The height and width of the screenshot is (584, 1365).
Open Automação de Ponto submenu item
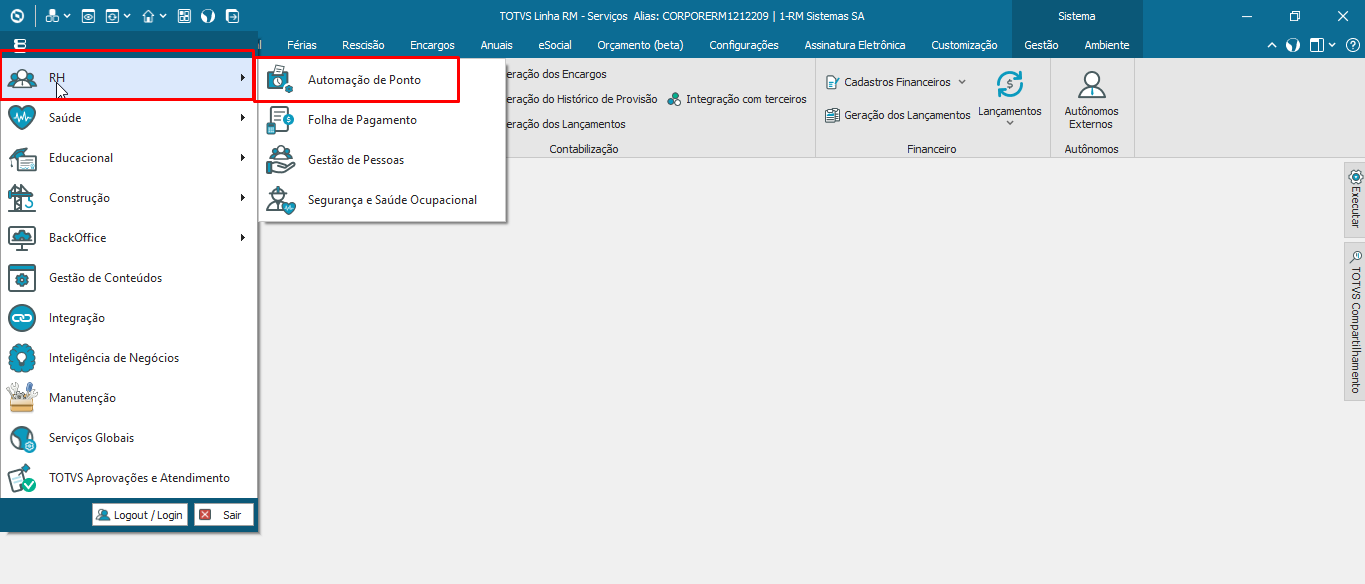(382, 80)
